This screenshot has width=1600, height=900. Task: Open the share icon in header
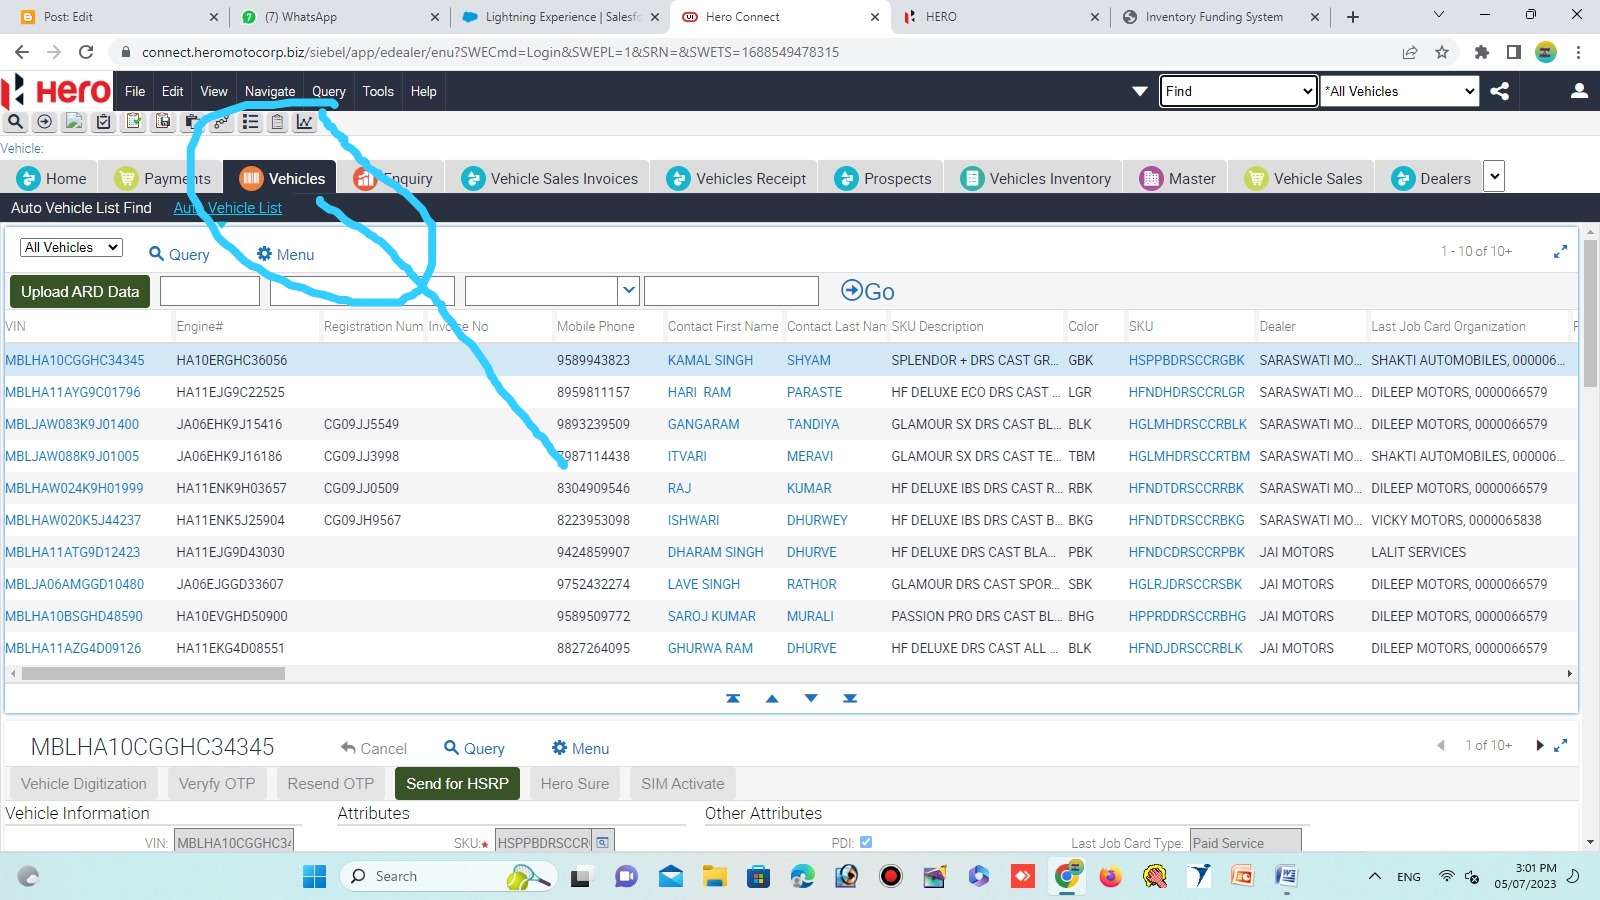point(1499,91)
